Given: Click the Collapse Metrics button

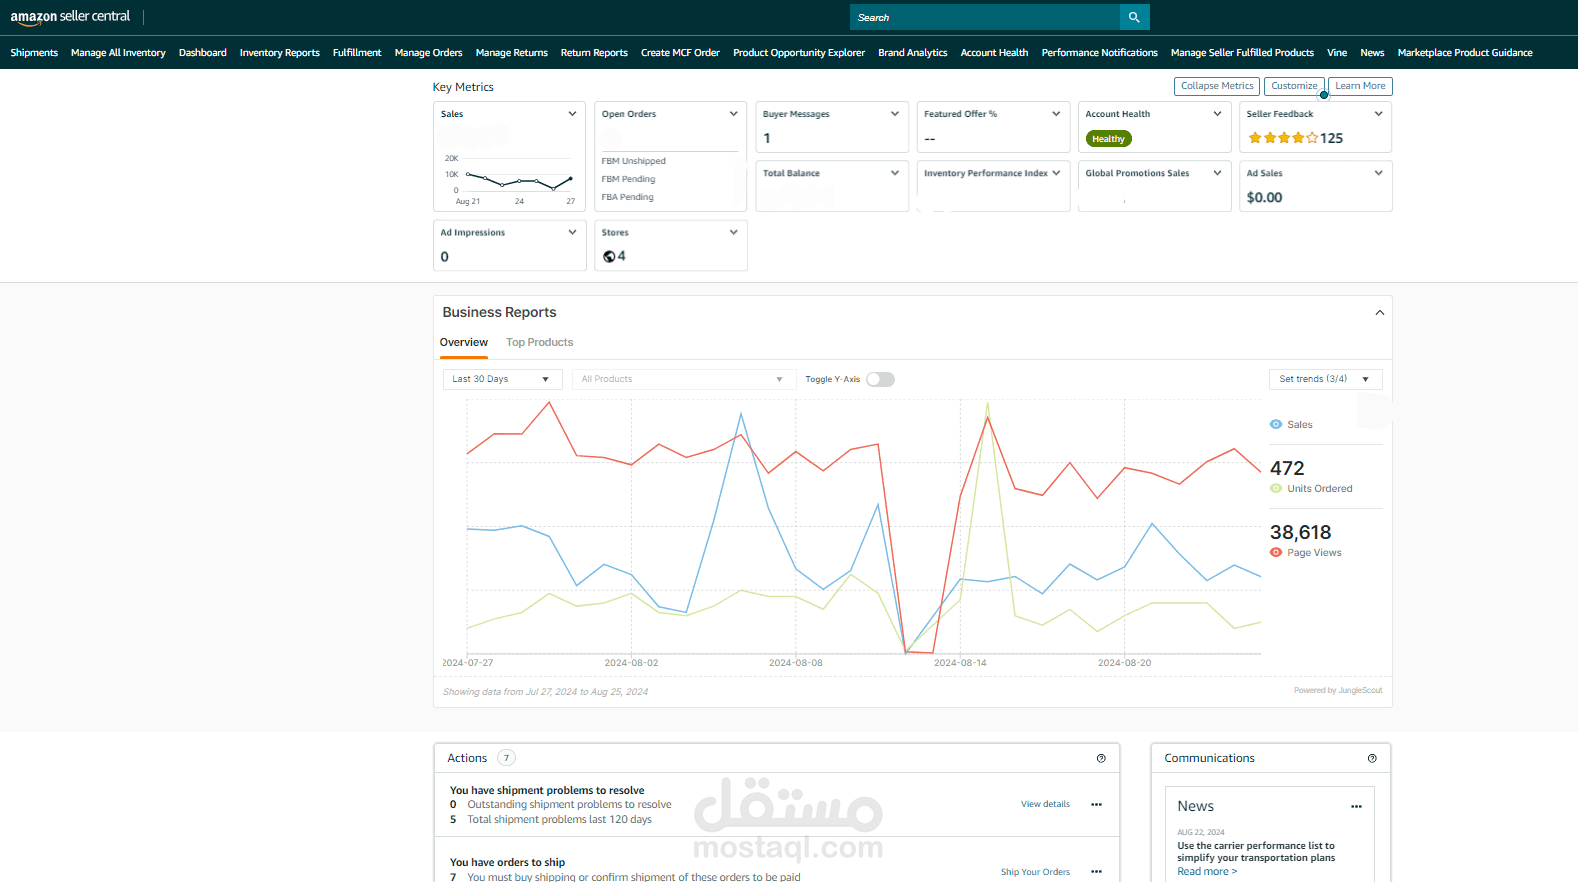Looking at the screenshot, I should click(x=1216, y=86).
